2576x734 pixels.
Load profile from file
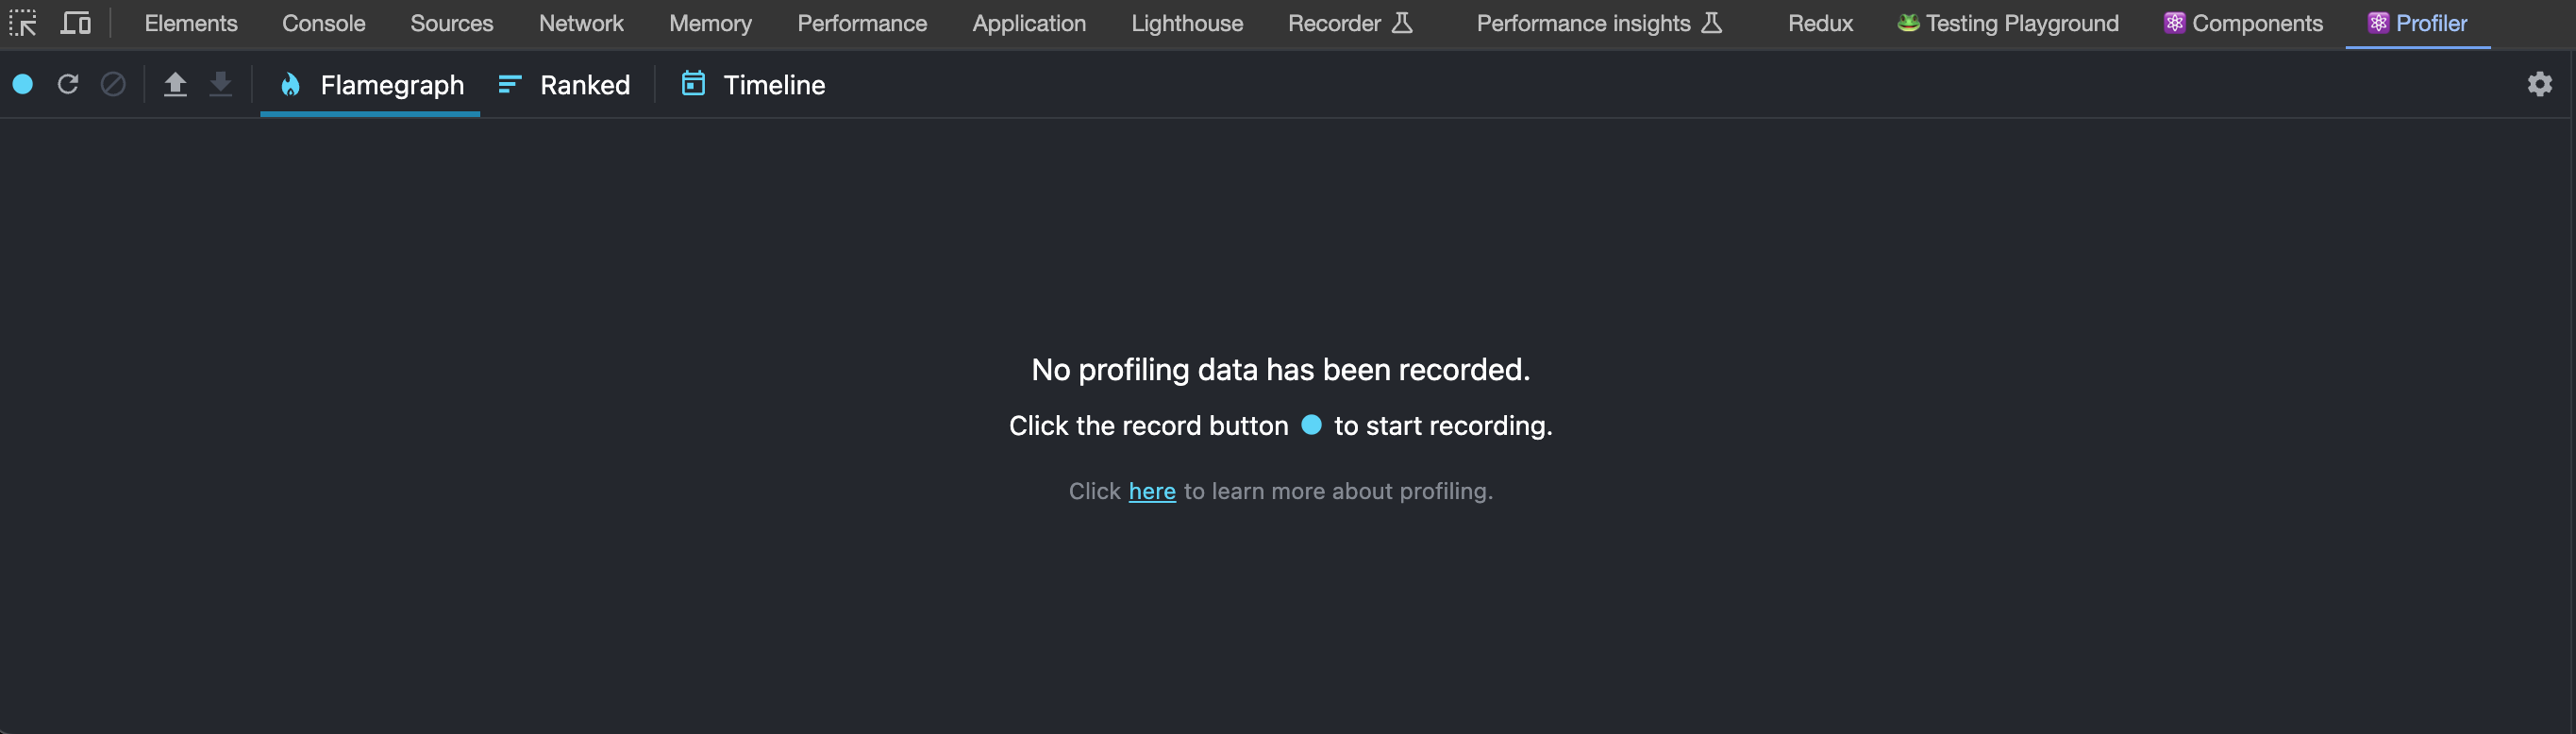[x=175, y=85]
